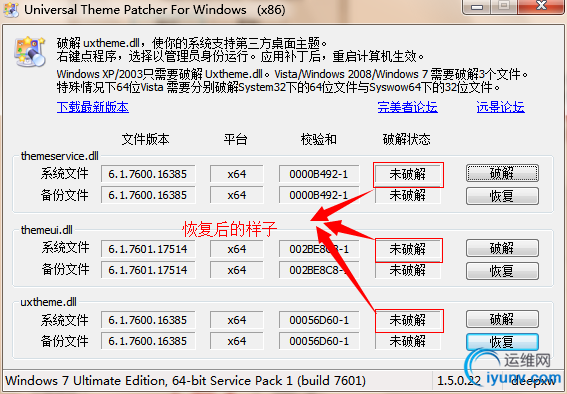This screenshot has width=567, height=394.
Task: Click 破解 button for themeui.dll
Action: coord(502,248)
